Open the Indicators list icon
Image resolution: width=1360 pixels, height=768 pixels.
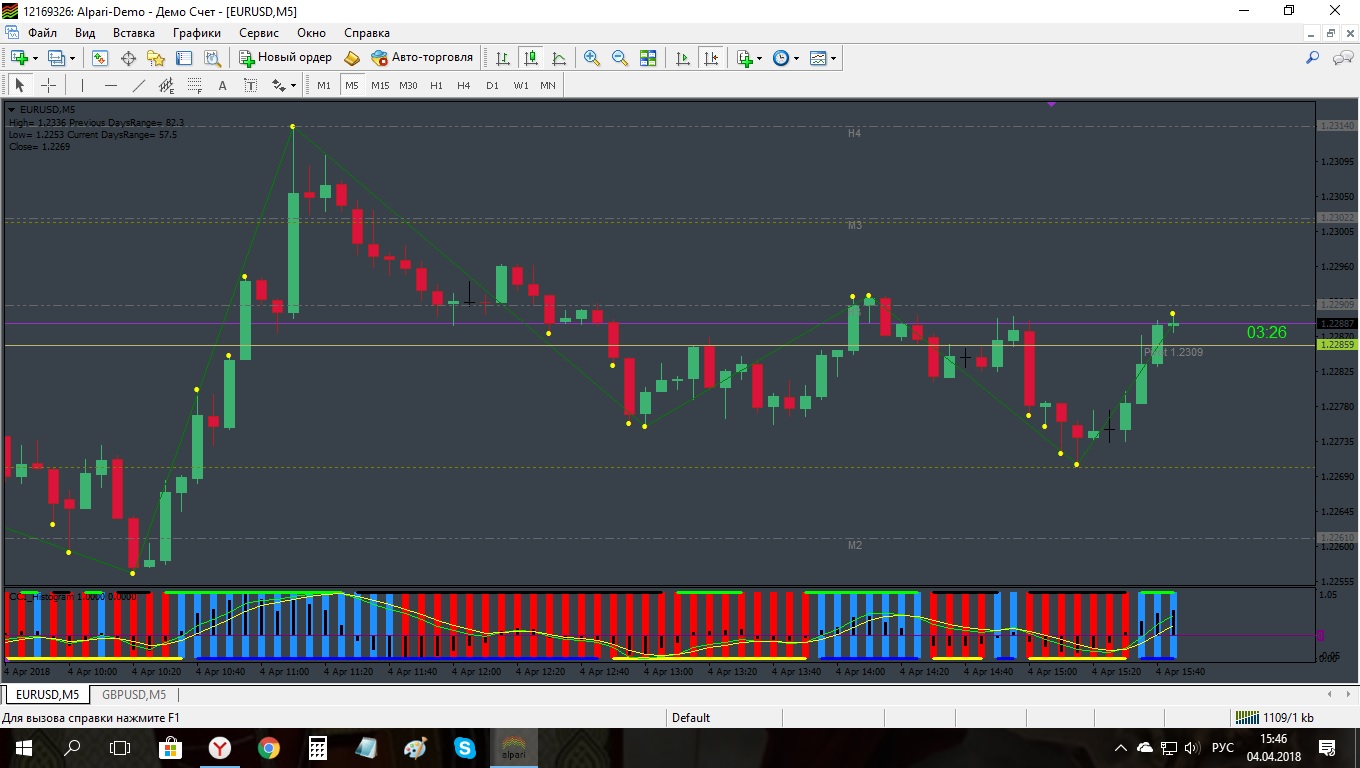point(744,58)
